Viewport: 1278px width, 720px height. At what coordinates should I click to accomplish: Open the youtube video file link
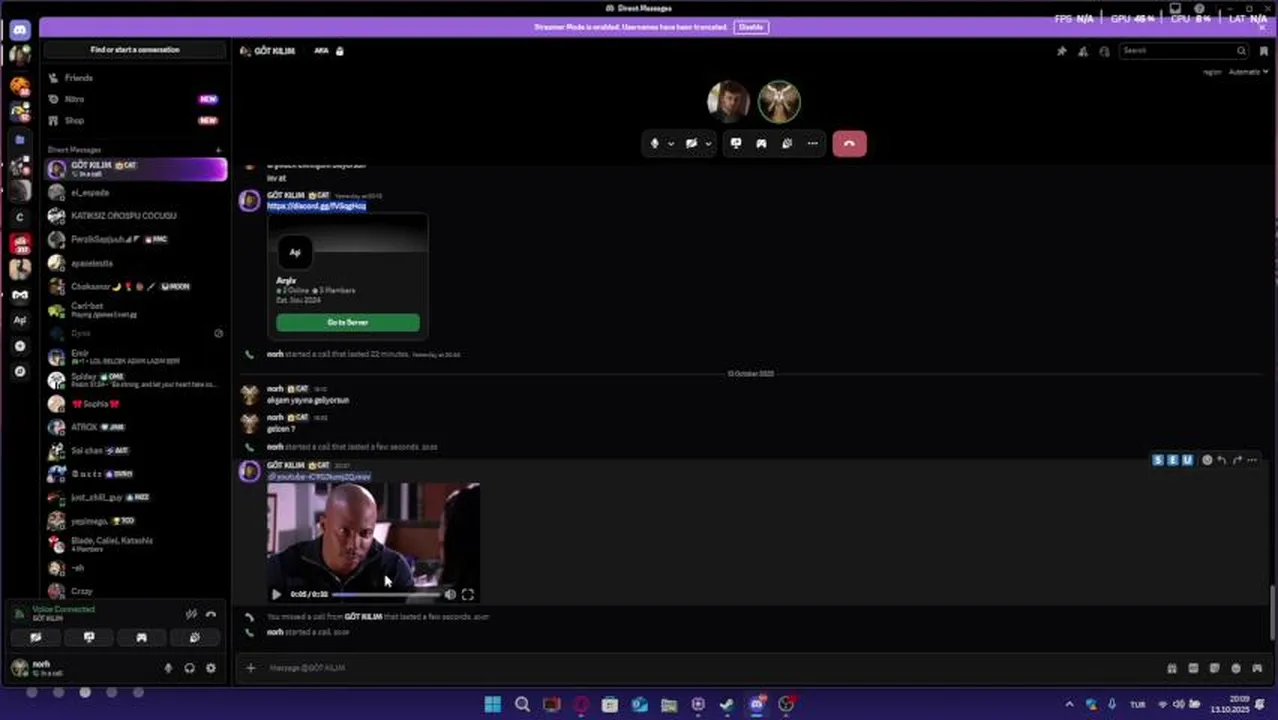click(x=319, y=477)
